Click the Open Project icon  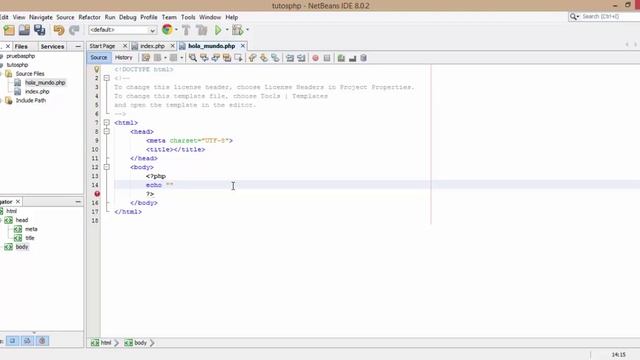point(24,30)
